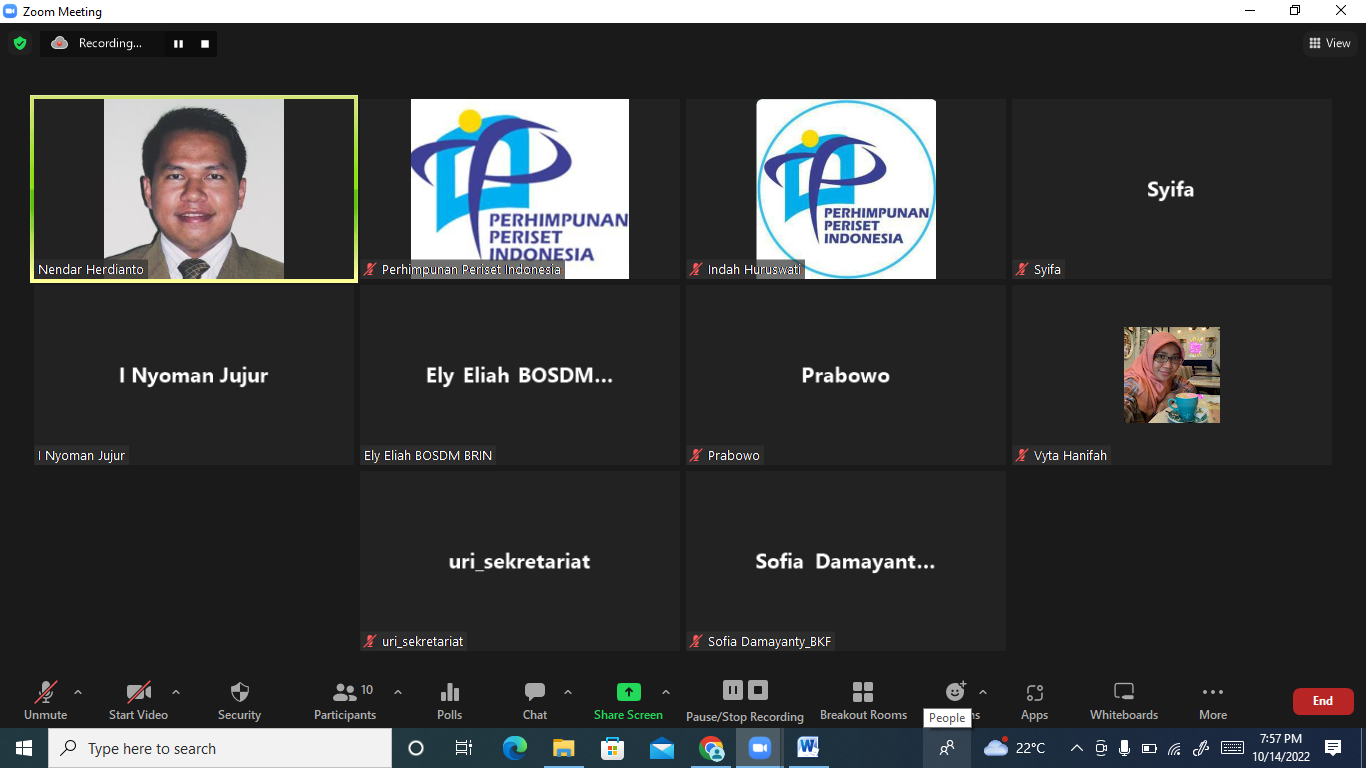Select Perhimpunan Periset Indonesia tile
The width and height of the screenshot is (1366, 768).
click(520, 189)
